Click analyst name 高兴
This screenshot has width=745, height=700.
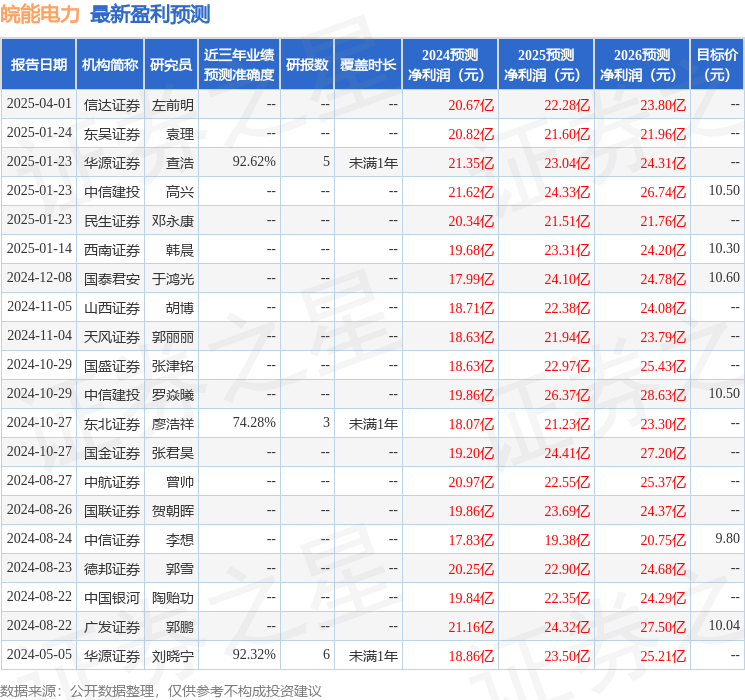coord(180,192)
